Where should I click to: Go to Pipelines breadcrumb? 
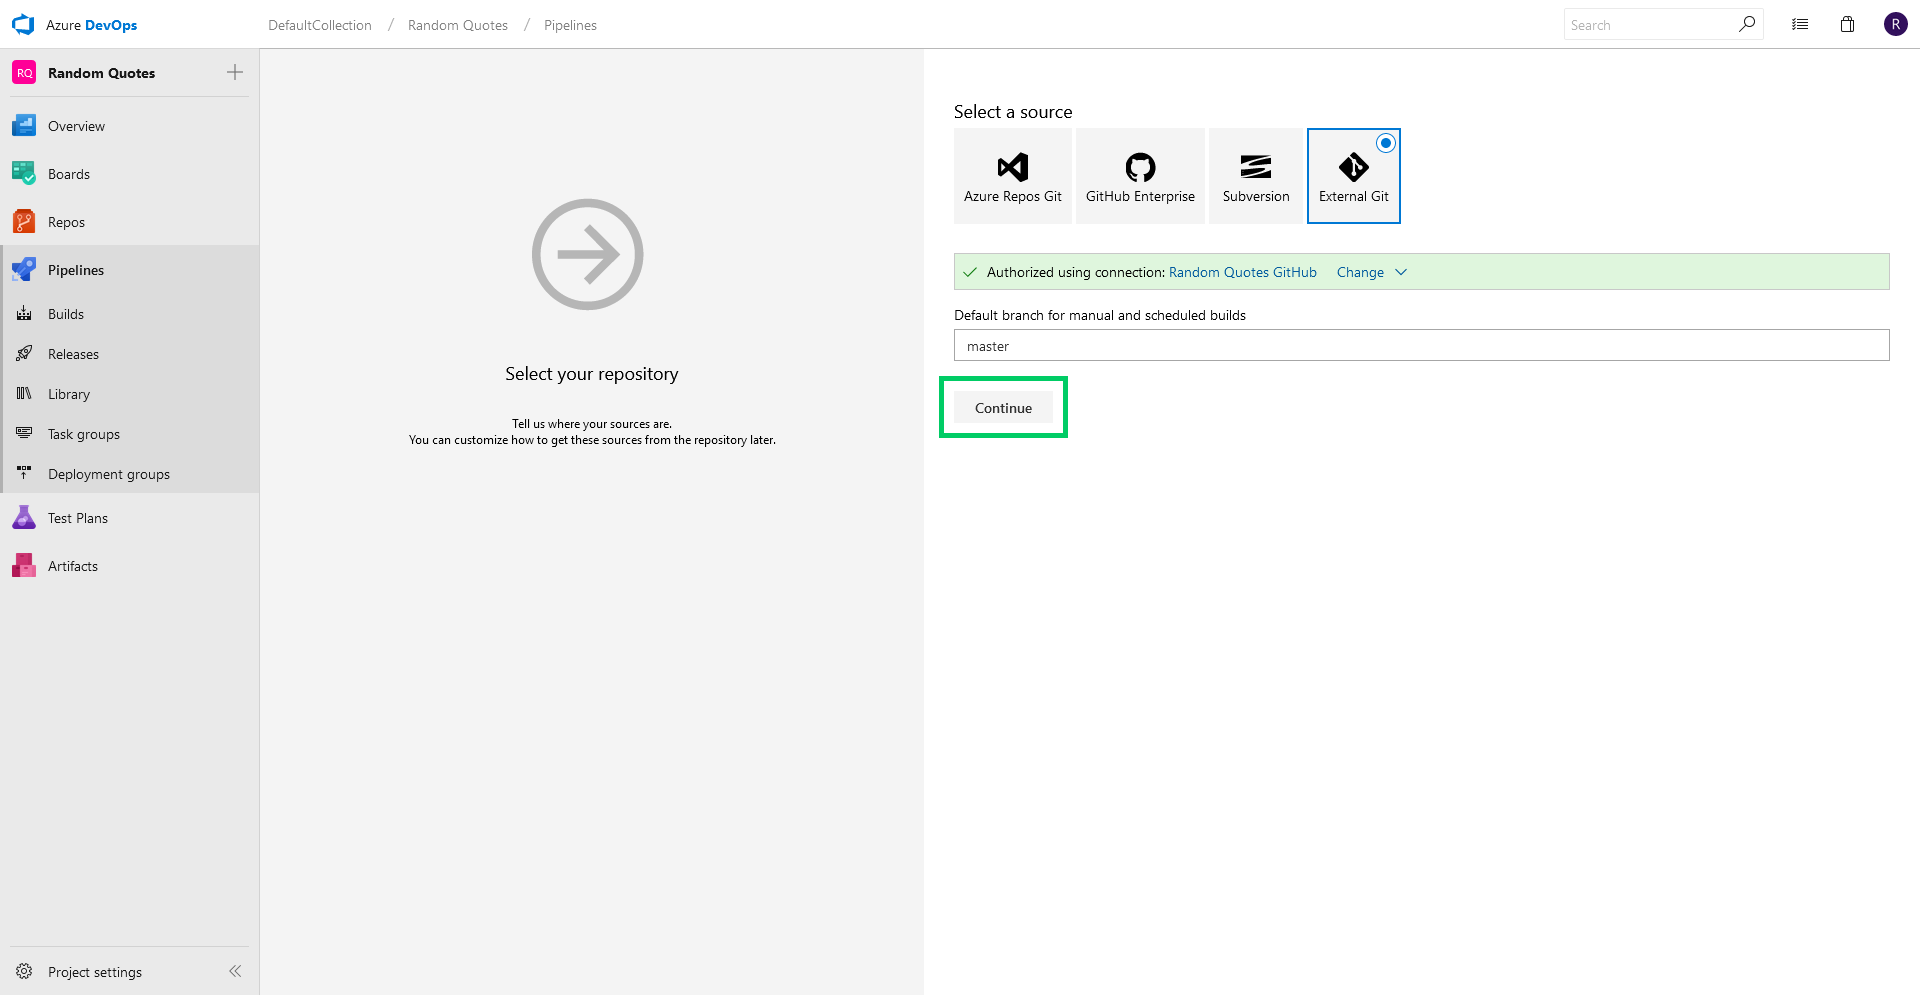pyautogui.click(x=570, y=25)
